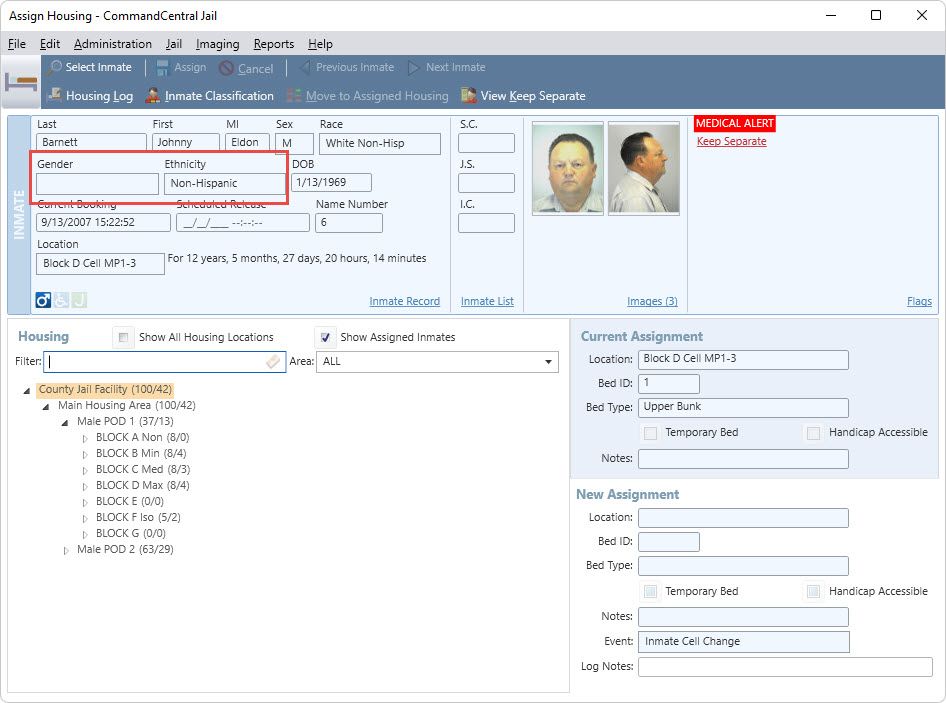Expand the BLOCK D Max tree node
The image size is (946, 703).
(85, 486)
